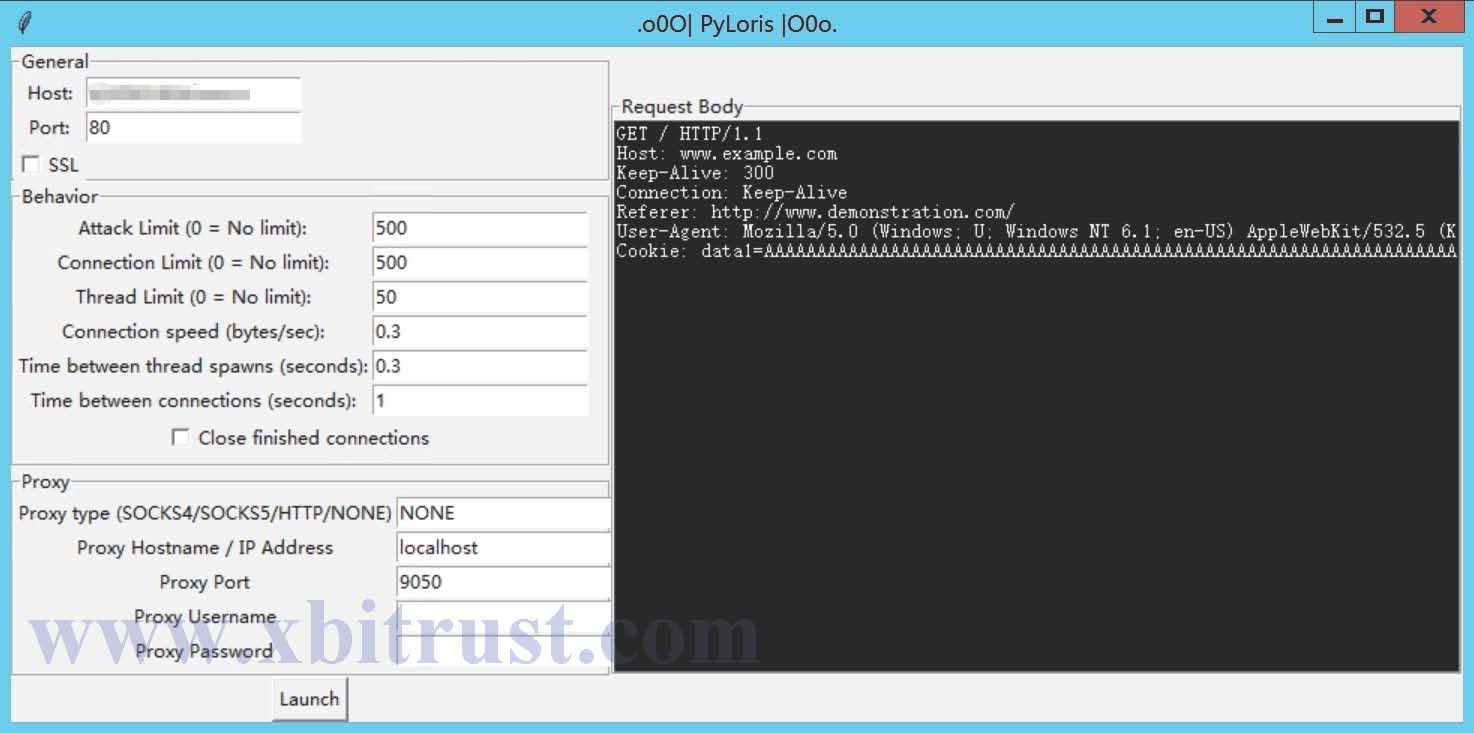Image resolution: width=1474 pixels, height=733 pixels.
Task: Focus Time between connections input
Action: pyautogui.click(x=479, y=401)
